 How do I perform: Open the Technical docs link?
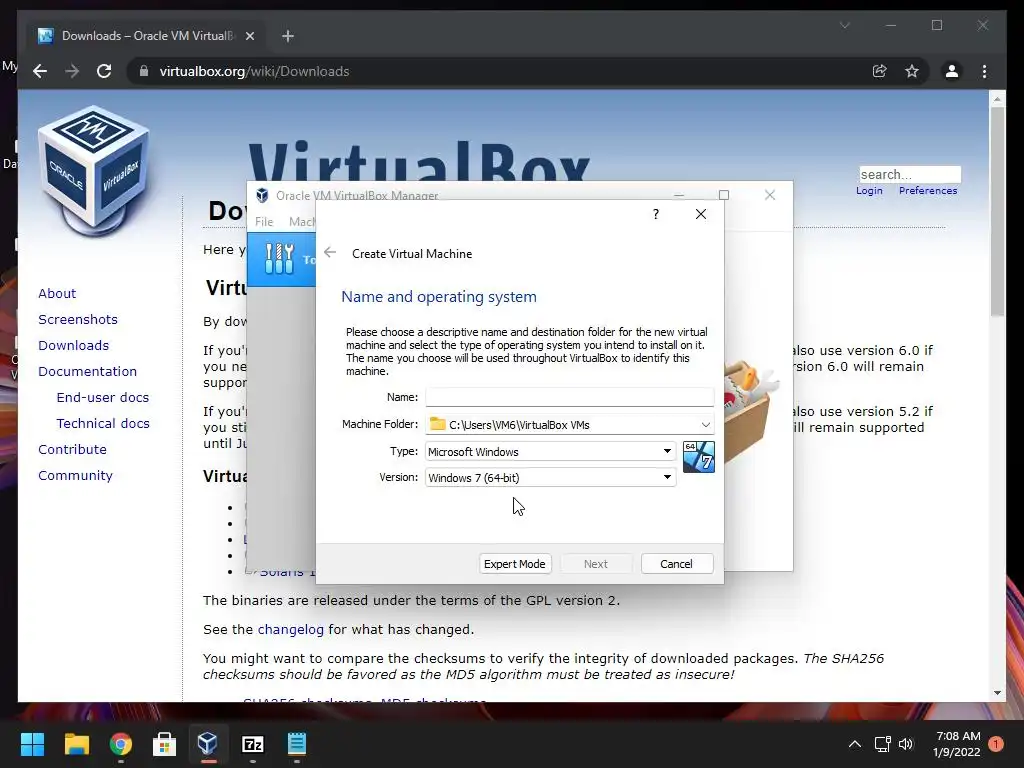point(103,424)
